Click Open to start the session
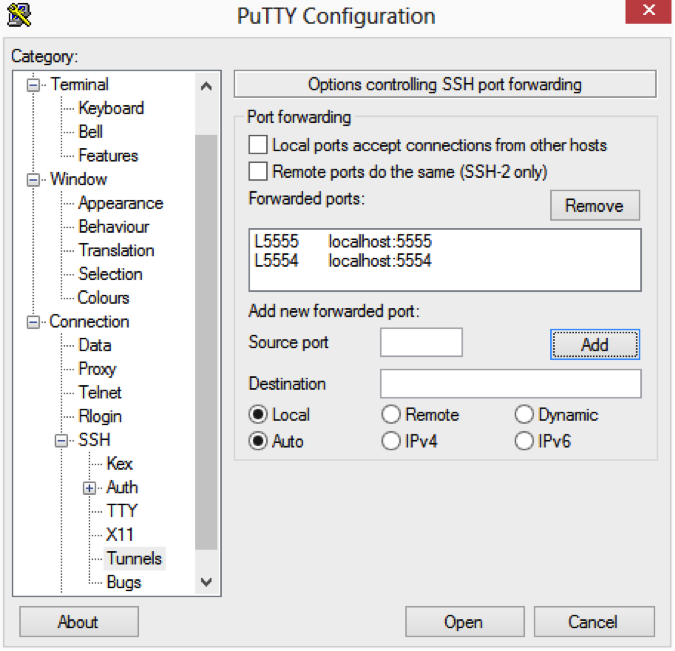675x651 pixels. tap(463, 622)
